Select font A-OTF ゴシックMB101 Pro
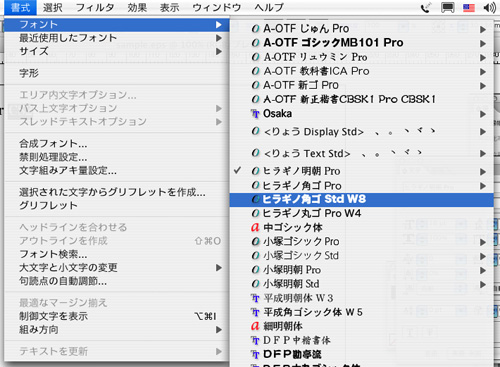Image resolution: width=500 pixels, height=367 pixels. point(362,43)
